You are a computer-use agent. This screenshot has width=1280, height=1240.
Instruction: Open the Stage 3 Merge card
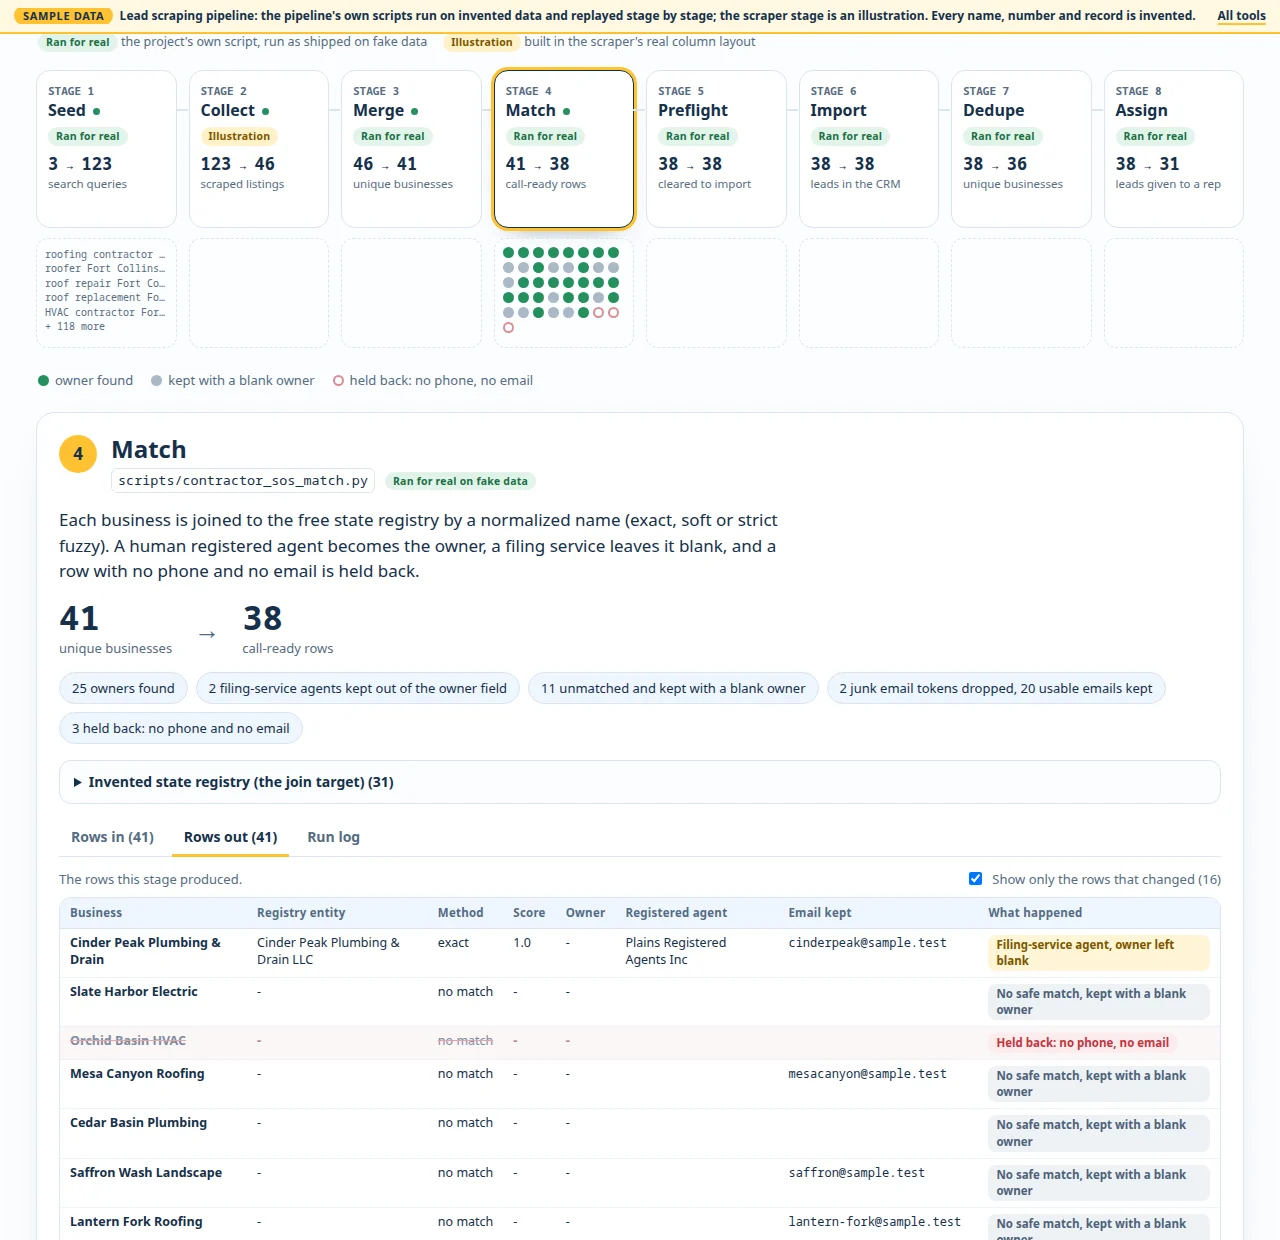coord(411,149)
